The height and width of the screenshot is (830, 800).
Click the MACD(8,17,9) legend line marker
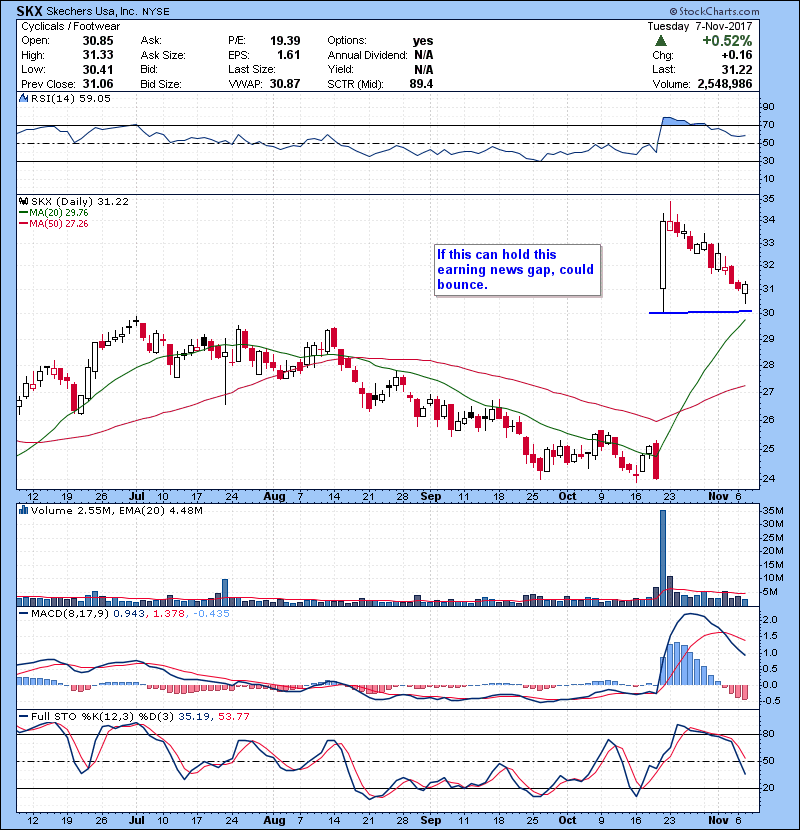[23, 614]
